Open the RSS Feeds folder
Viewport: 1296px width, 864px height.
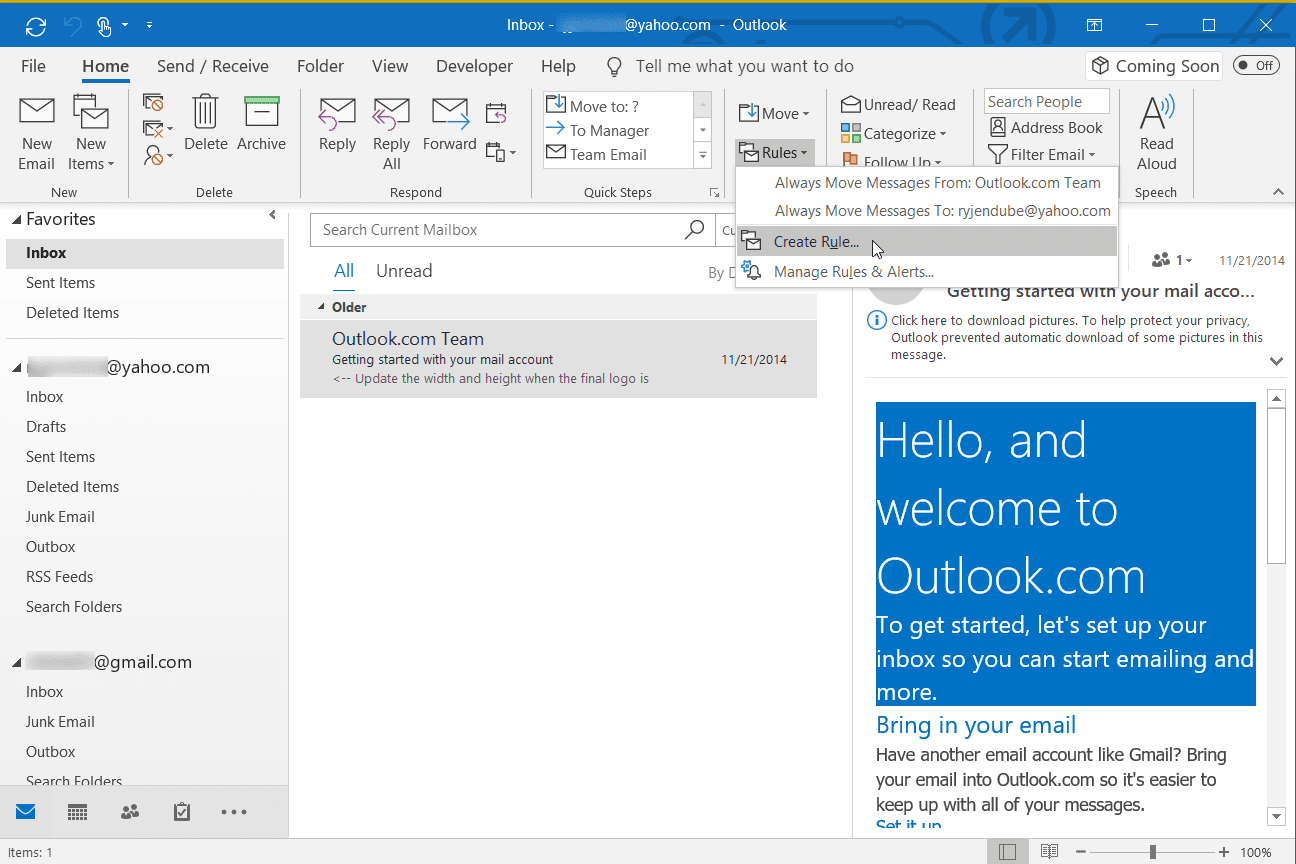pyautogui.click(x=59, y=577)
